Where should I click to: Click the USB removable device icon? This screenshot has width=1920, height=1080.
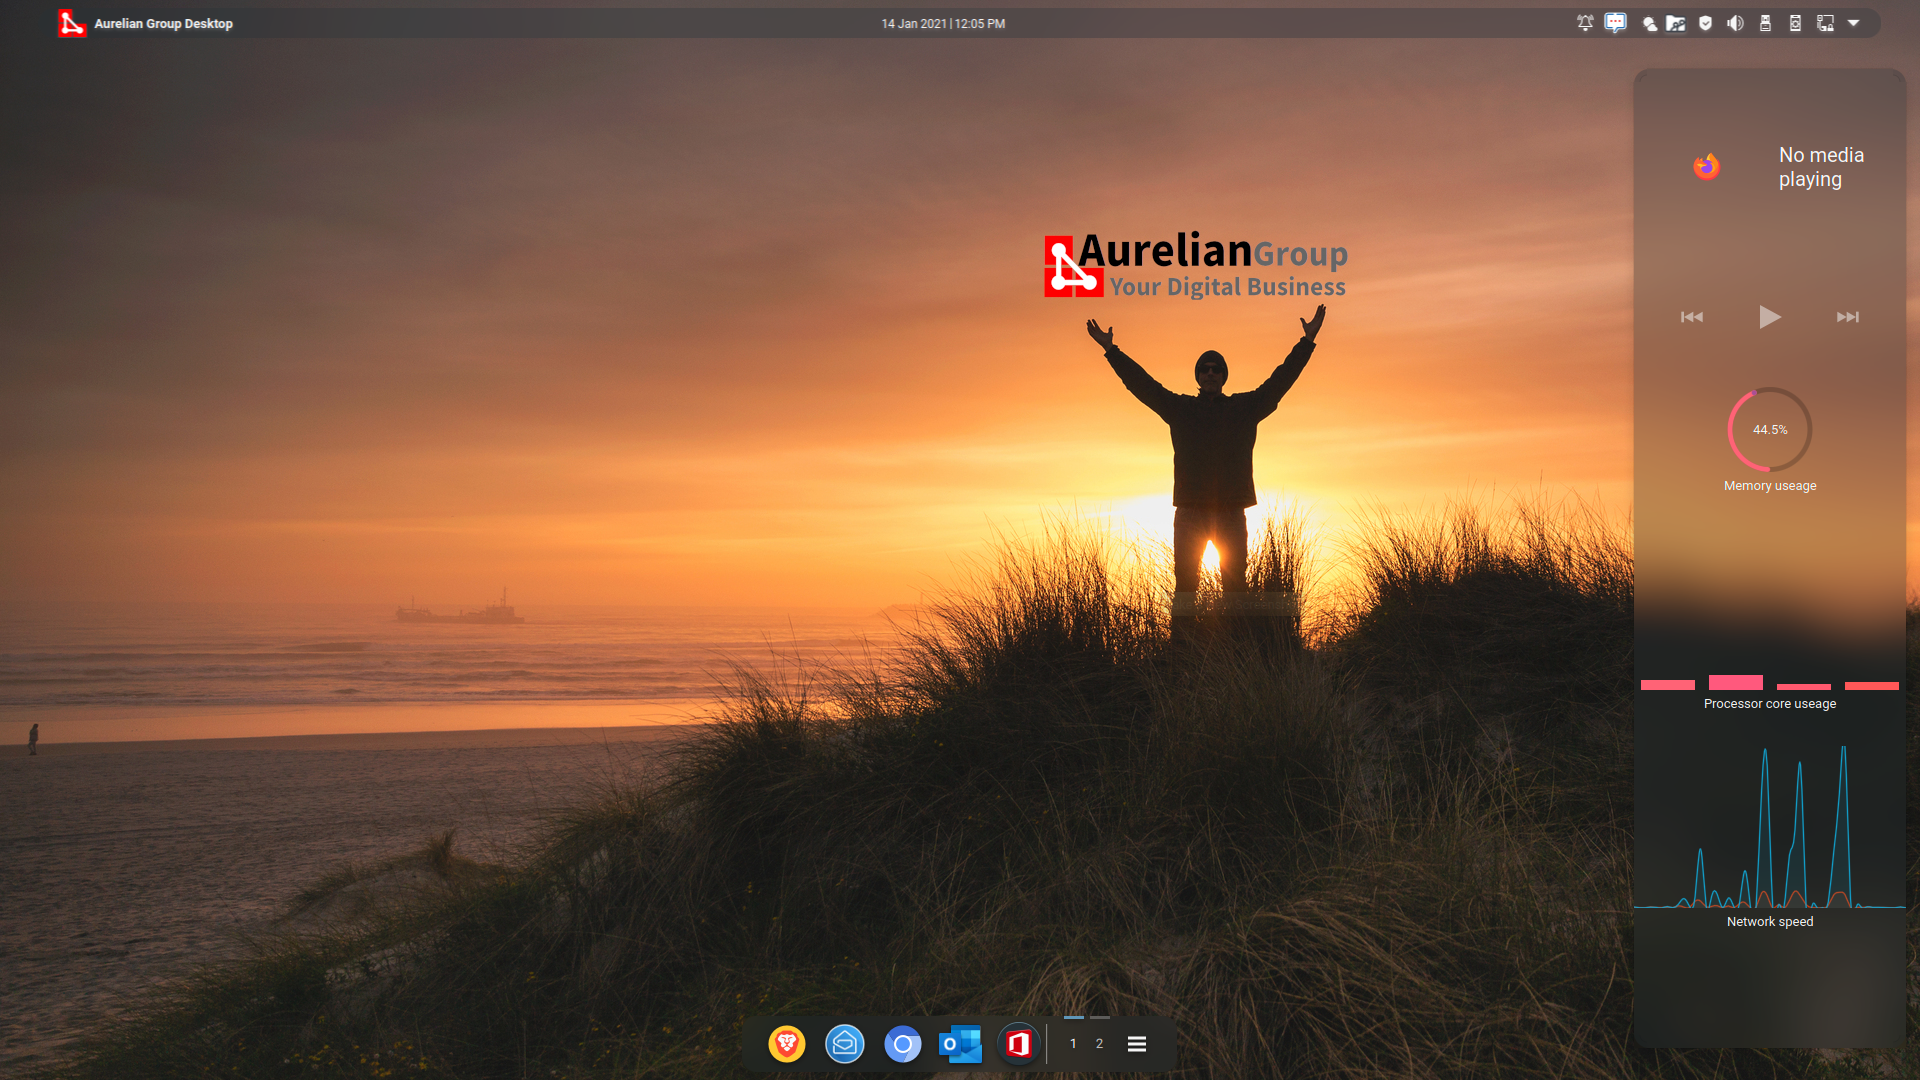1765,24
